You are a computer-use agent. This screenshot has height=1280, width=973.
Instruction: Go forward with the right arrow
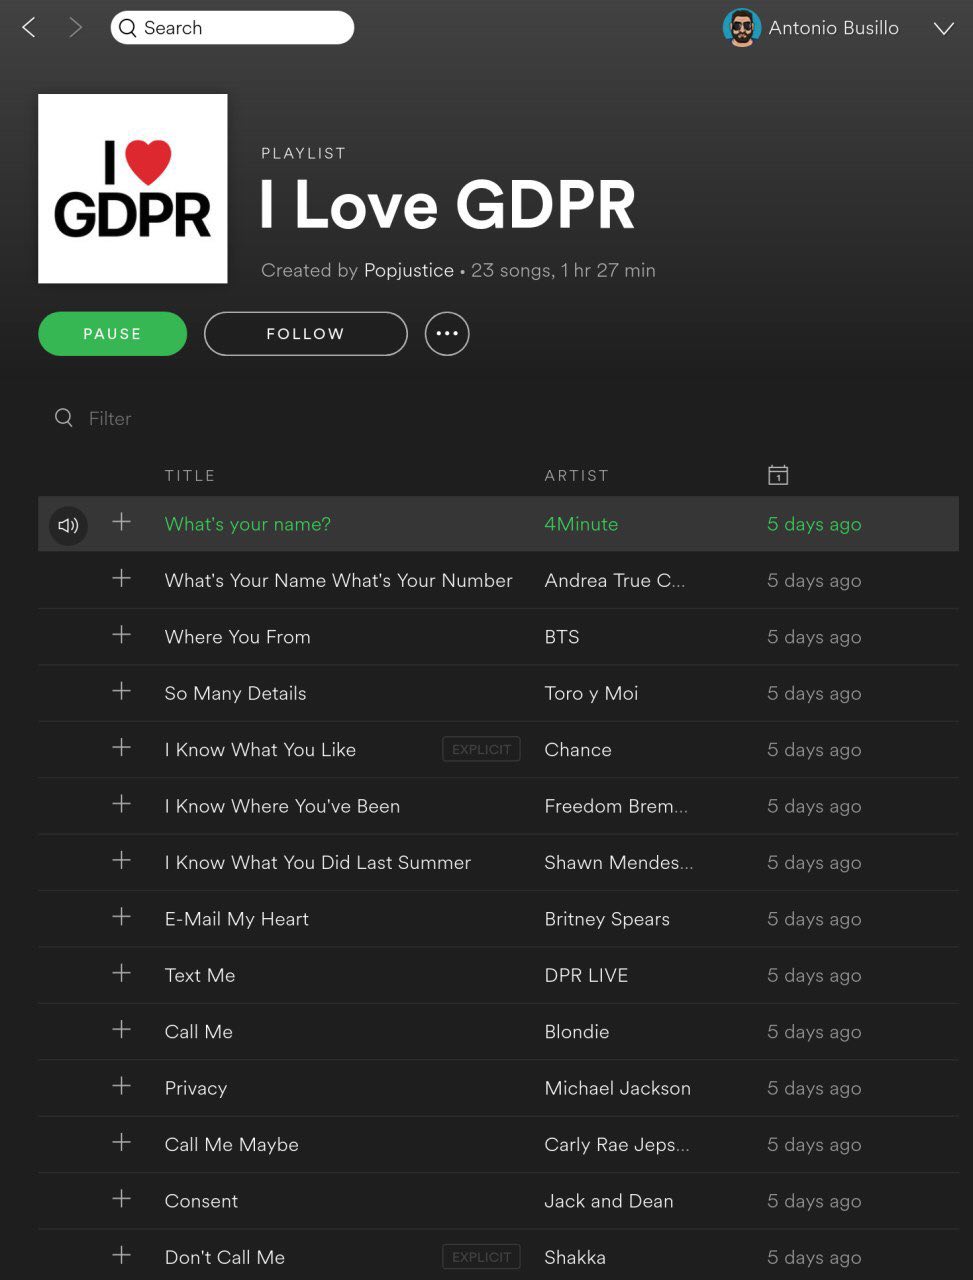click(75, 28)
